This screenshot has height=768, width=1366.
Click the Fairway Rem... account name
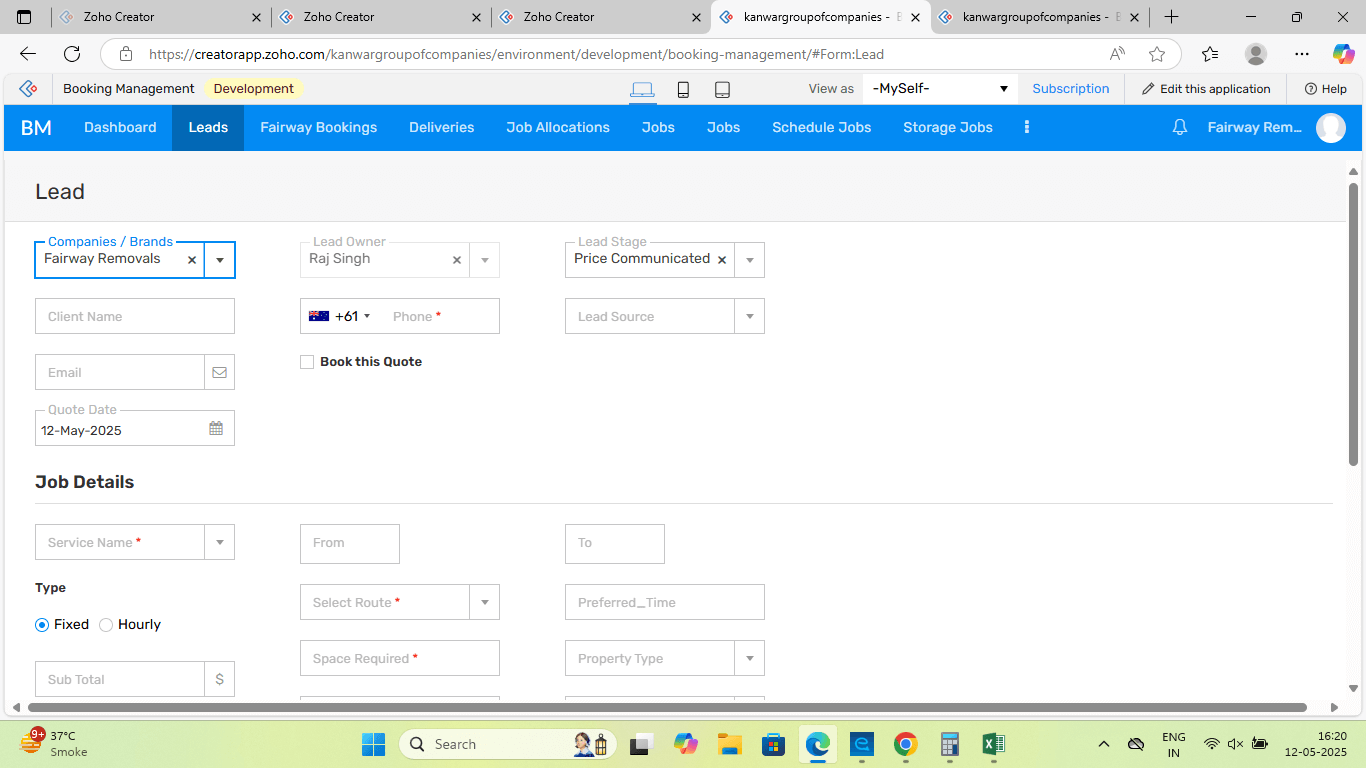[x=1255, y=127]
